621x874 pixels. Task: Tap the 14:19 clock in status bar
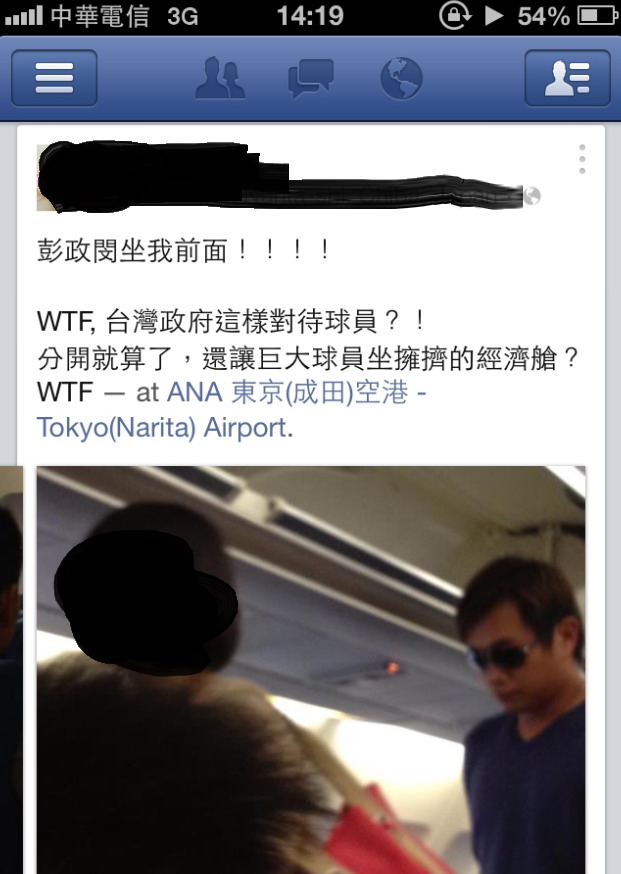[310, 16]
